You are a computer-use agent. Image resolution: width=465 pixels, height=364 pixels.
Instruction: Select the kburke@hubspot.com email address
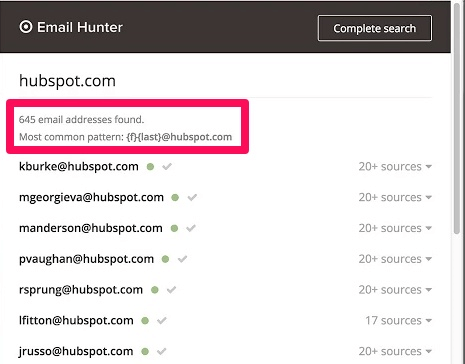tap(79, 166)
